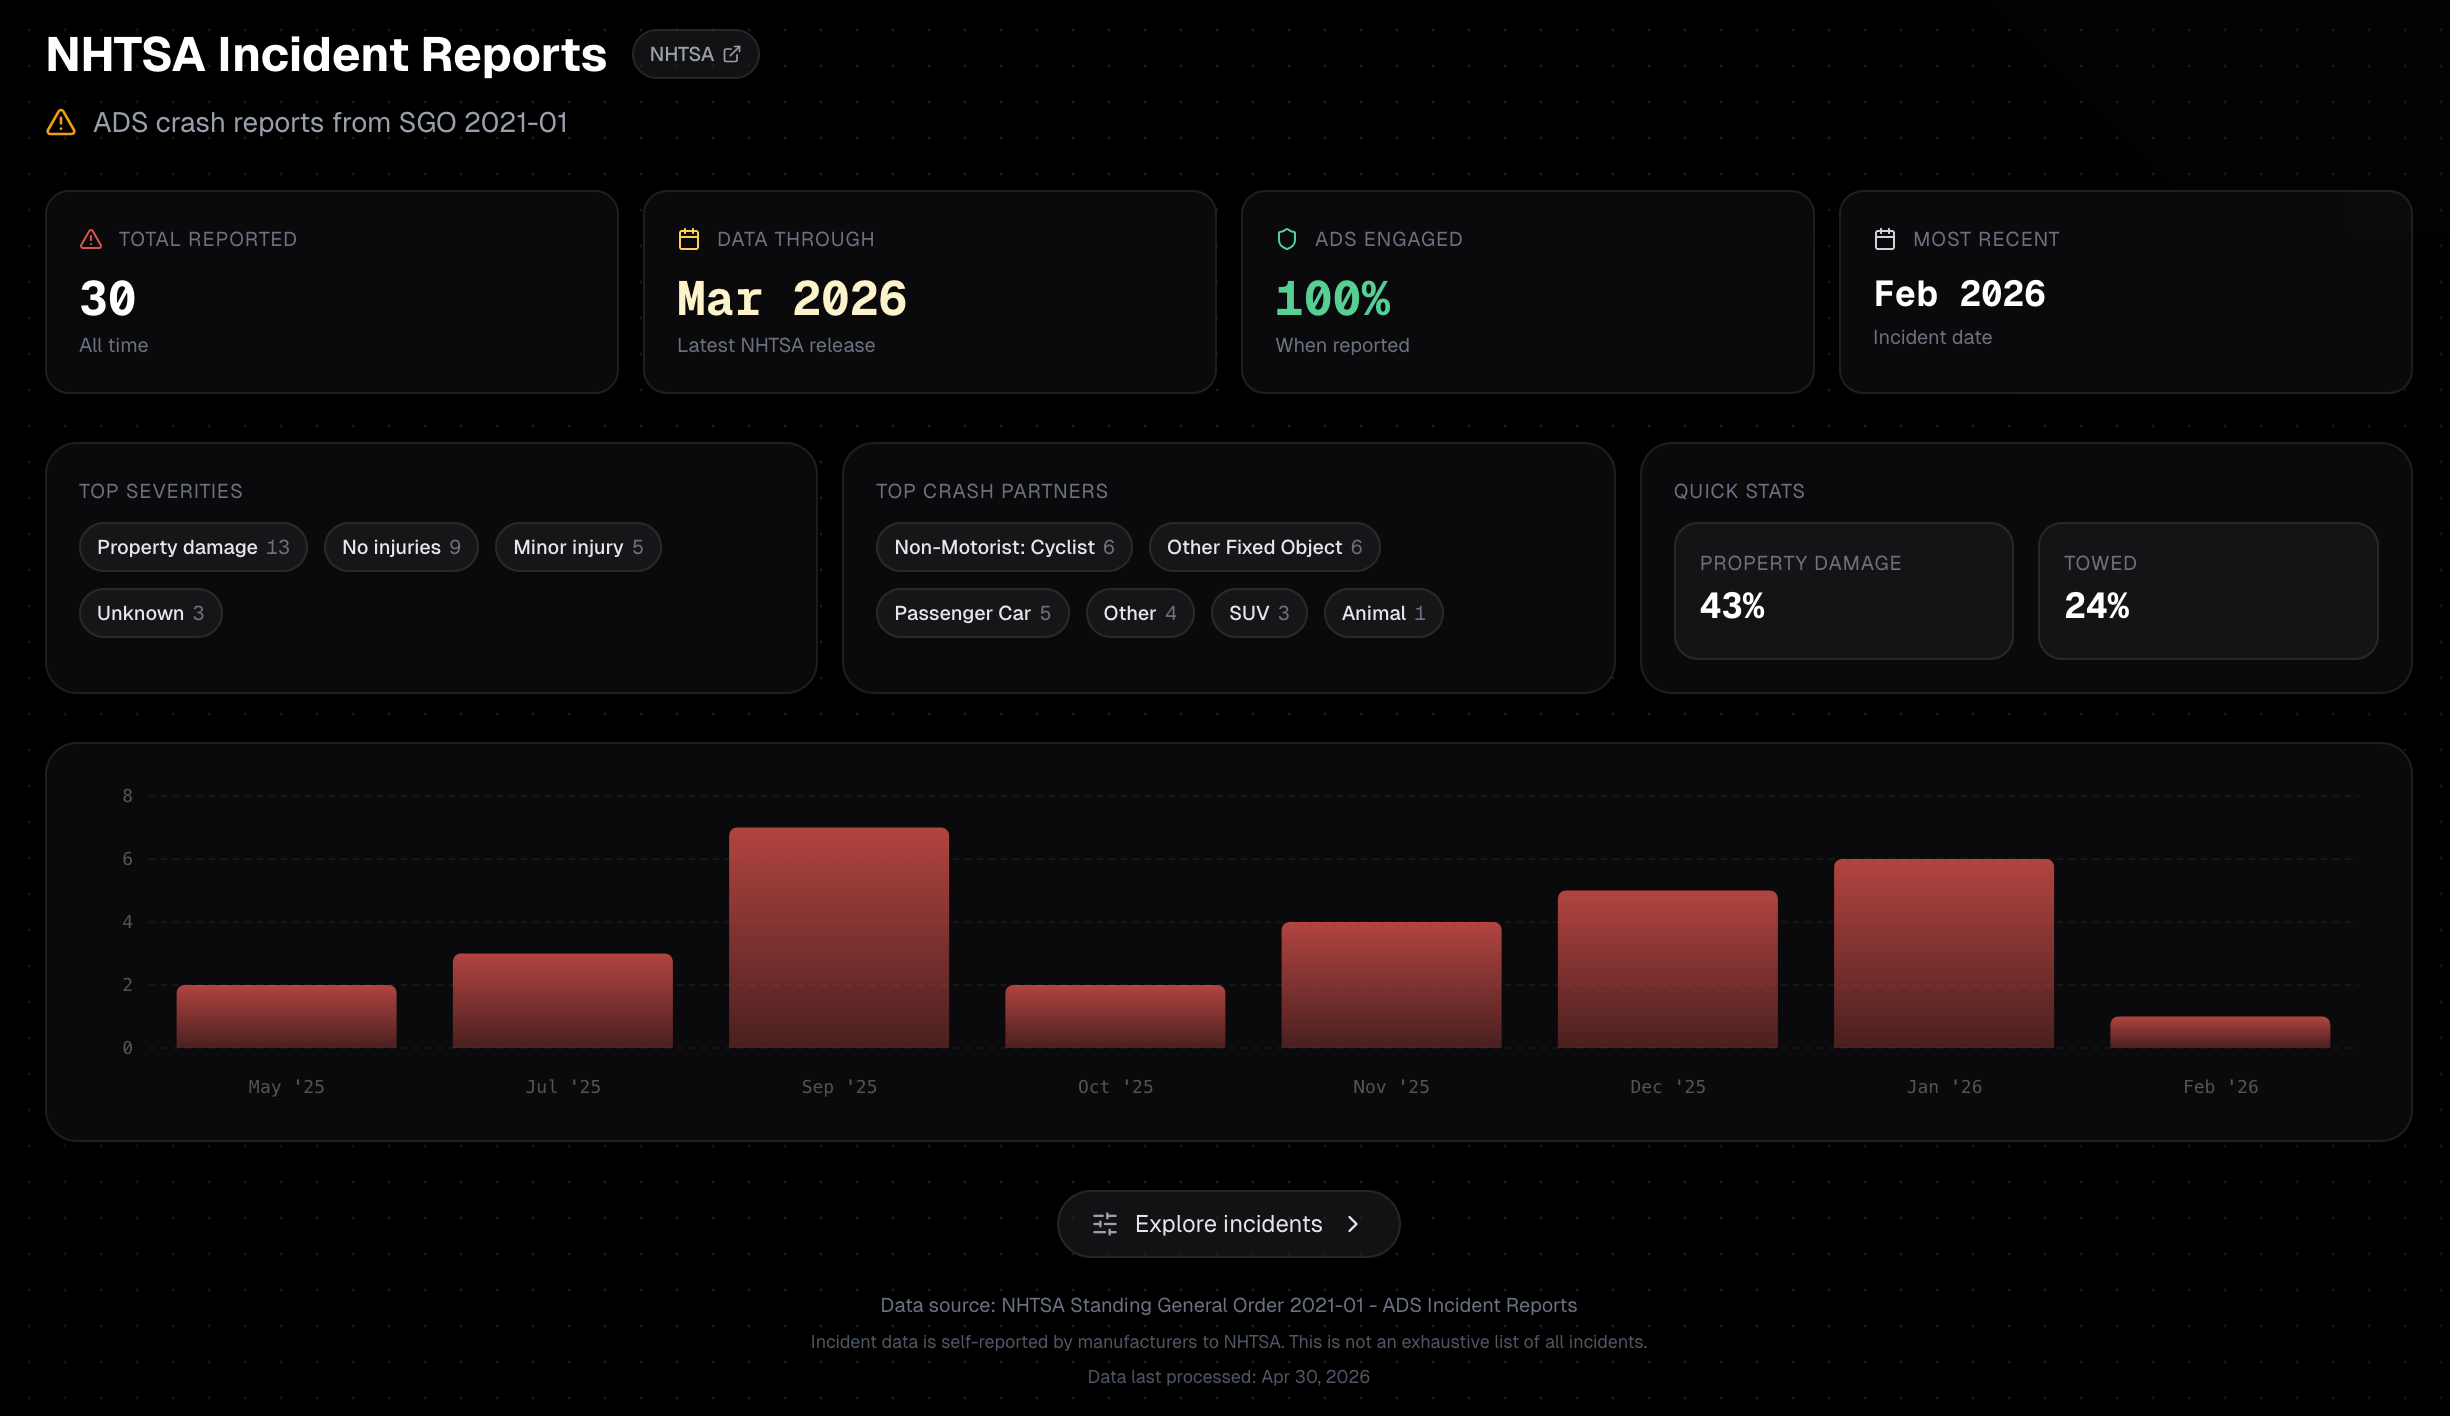
Task: Choose the Non-Motorist: Cyclist crash partner chip
Action: [1004, 547]
